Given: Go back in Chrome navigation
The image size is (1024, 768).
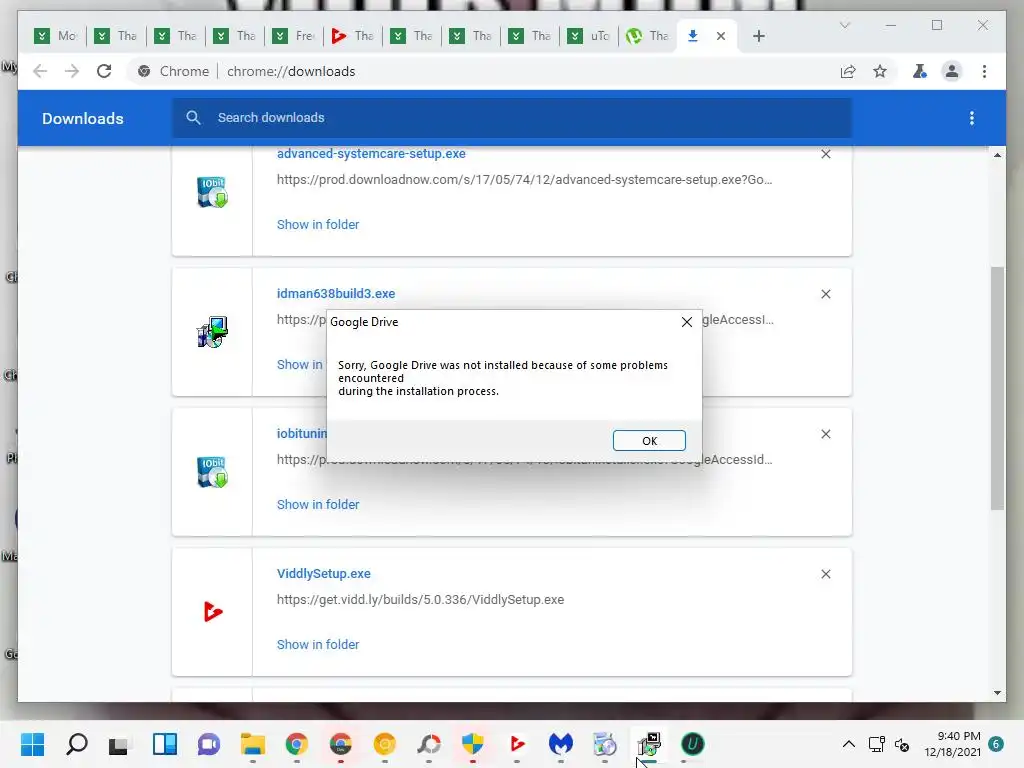Looking at the screenshot, I should coord(40,71).
